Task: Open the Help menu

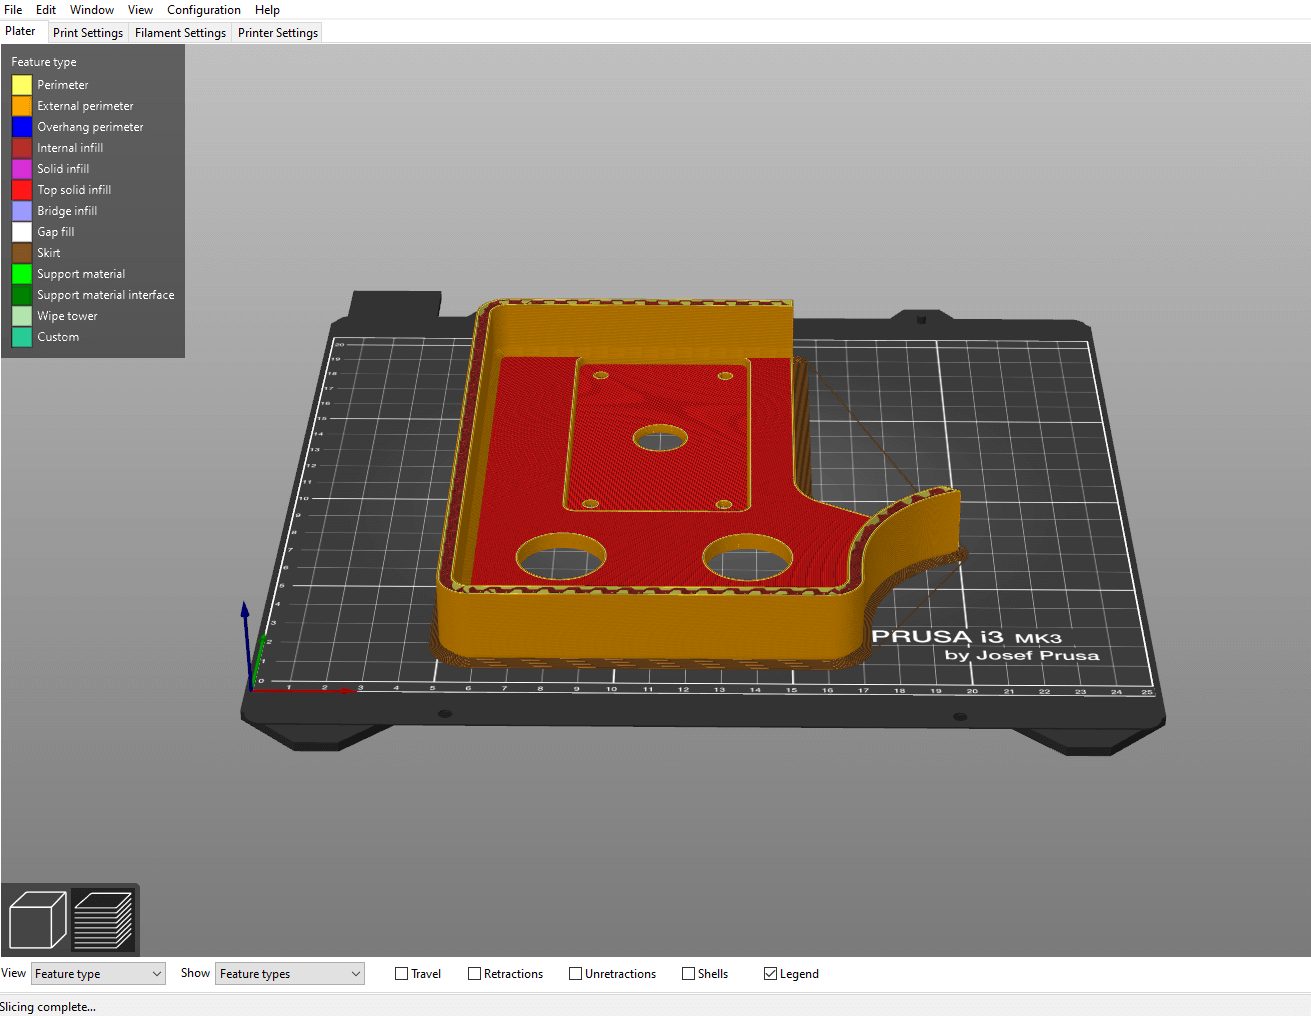Action: tap(267, 10)
